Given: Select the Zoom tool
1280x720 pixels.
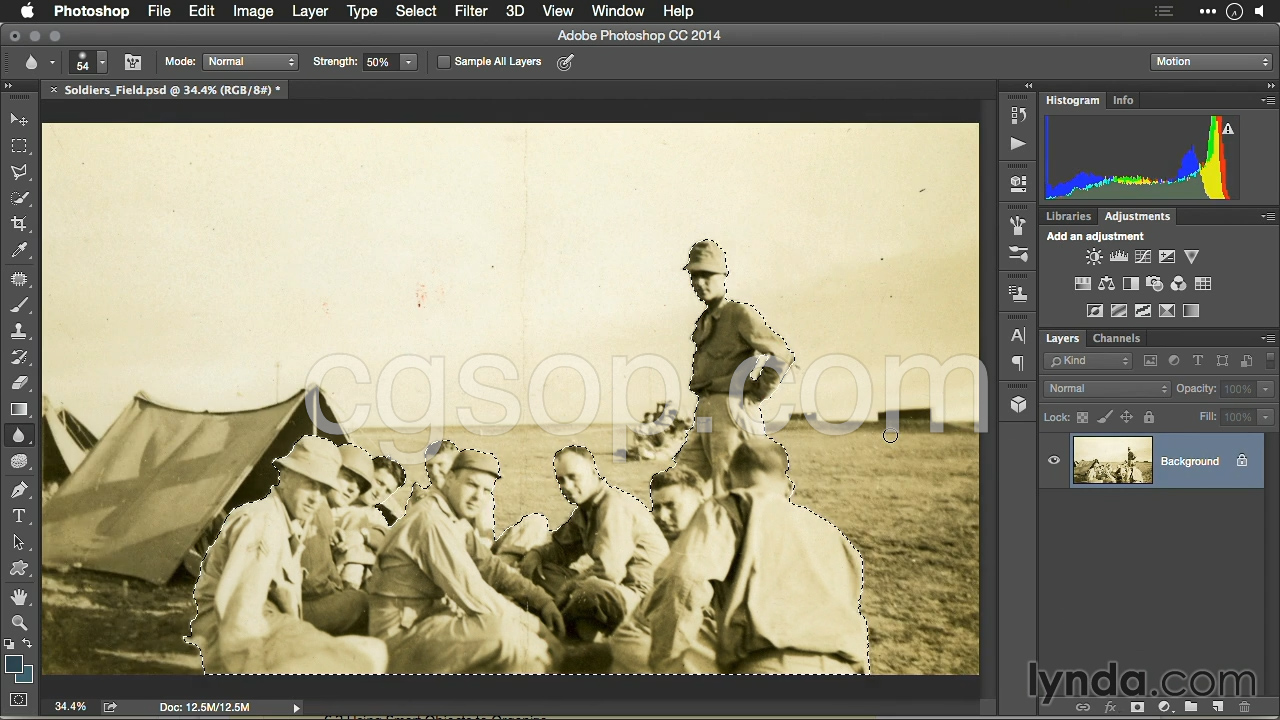Looking at the screenshot, I should click(19, 622).
